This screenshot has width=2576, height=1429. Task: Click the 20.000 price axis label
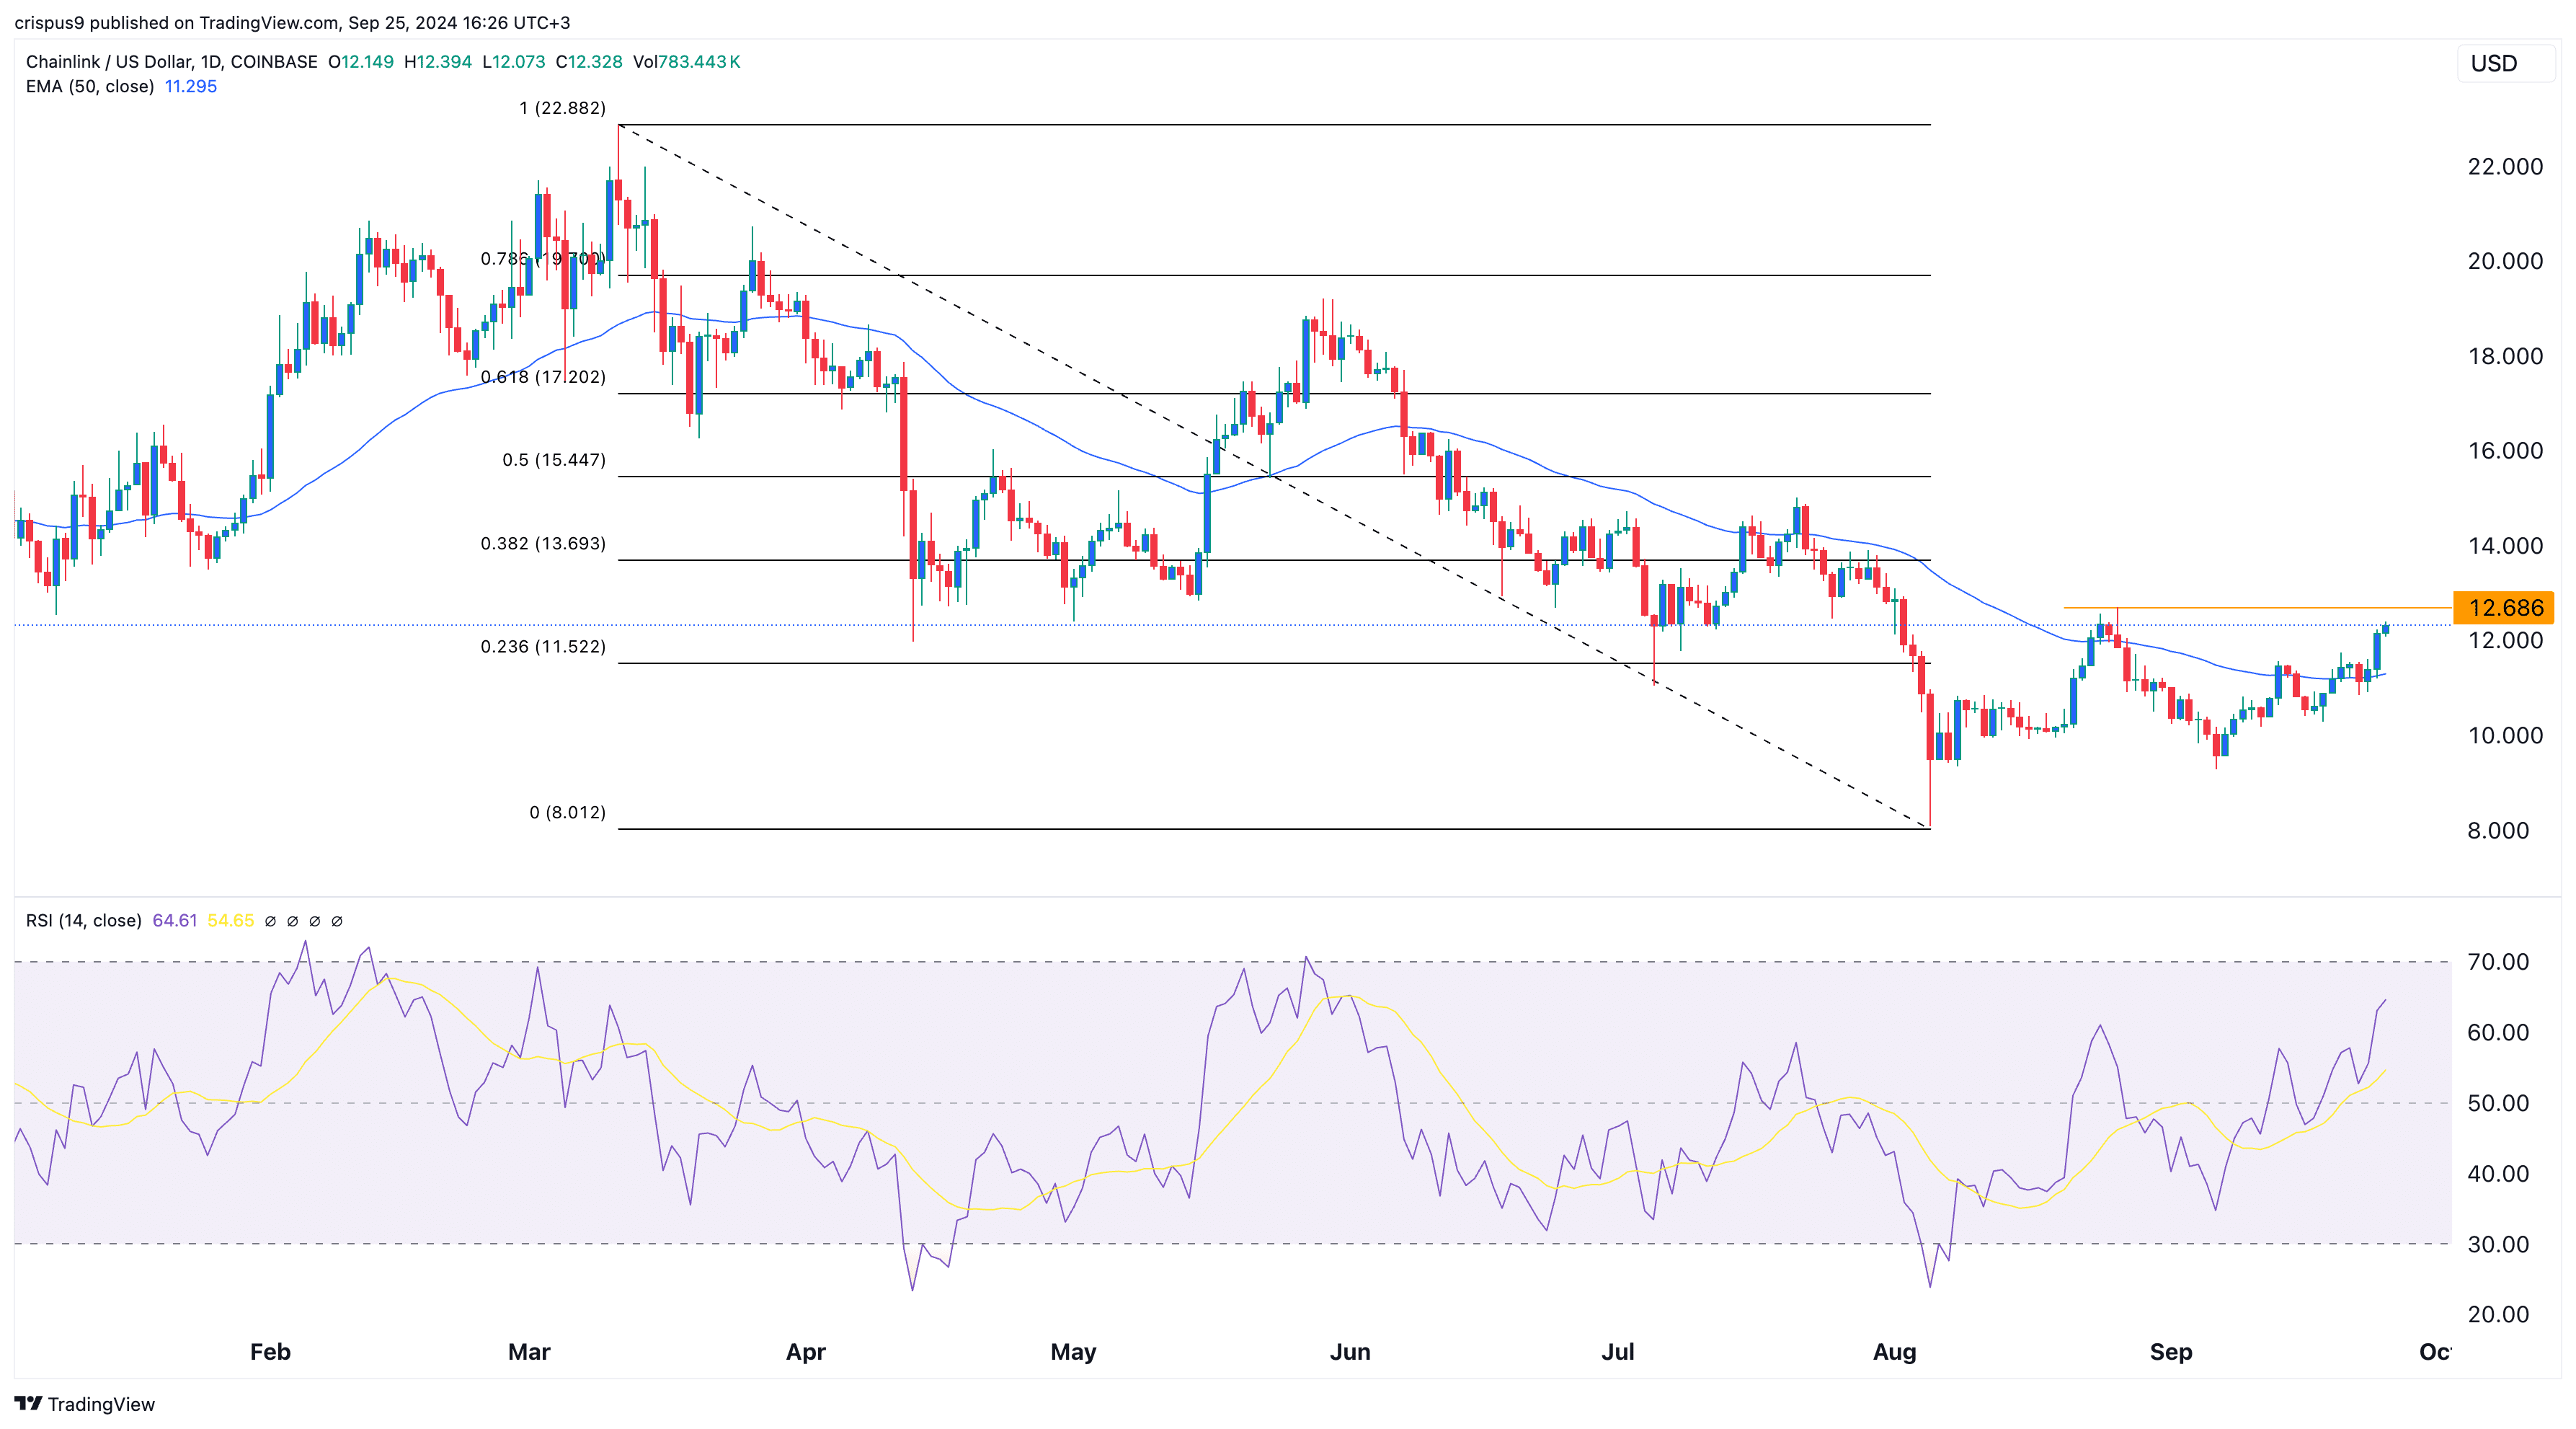(2505, 261)
